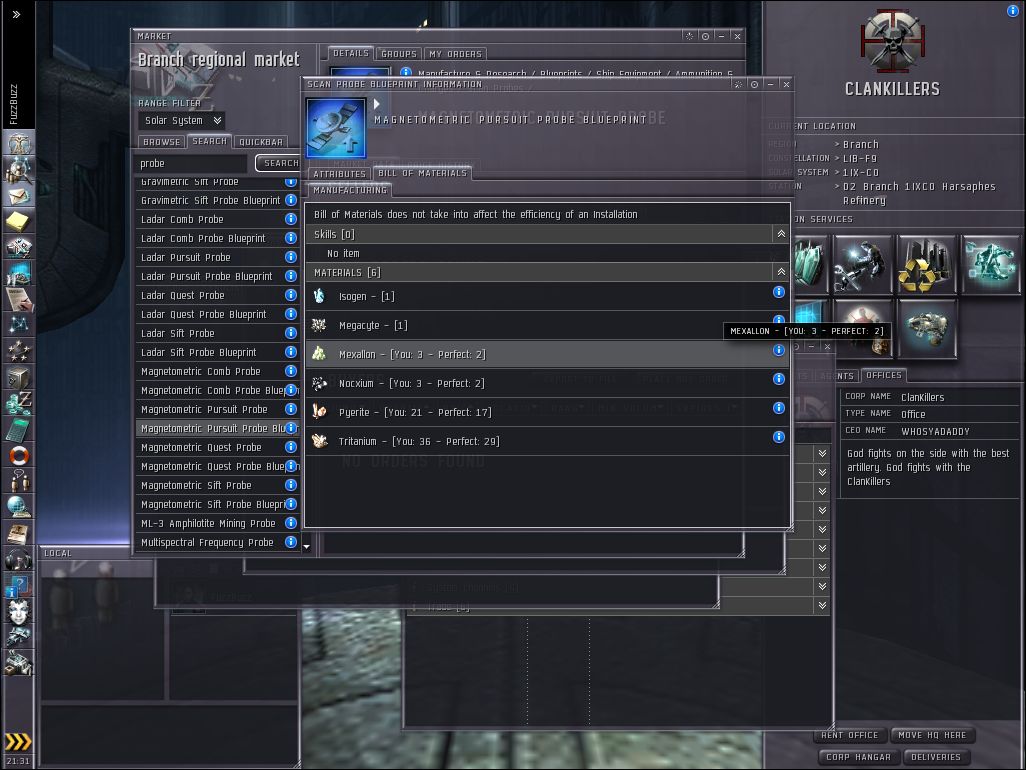
Task: Open the Corp Hangar button
Action: pyautogui.click(x=858, y=757)
